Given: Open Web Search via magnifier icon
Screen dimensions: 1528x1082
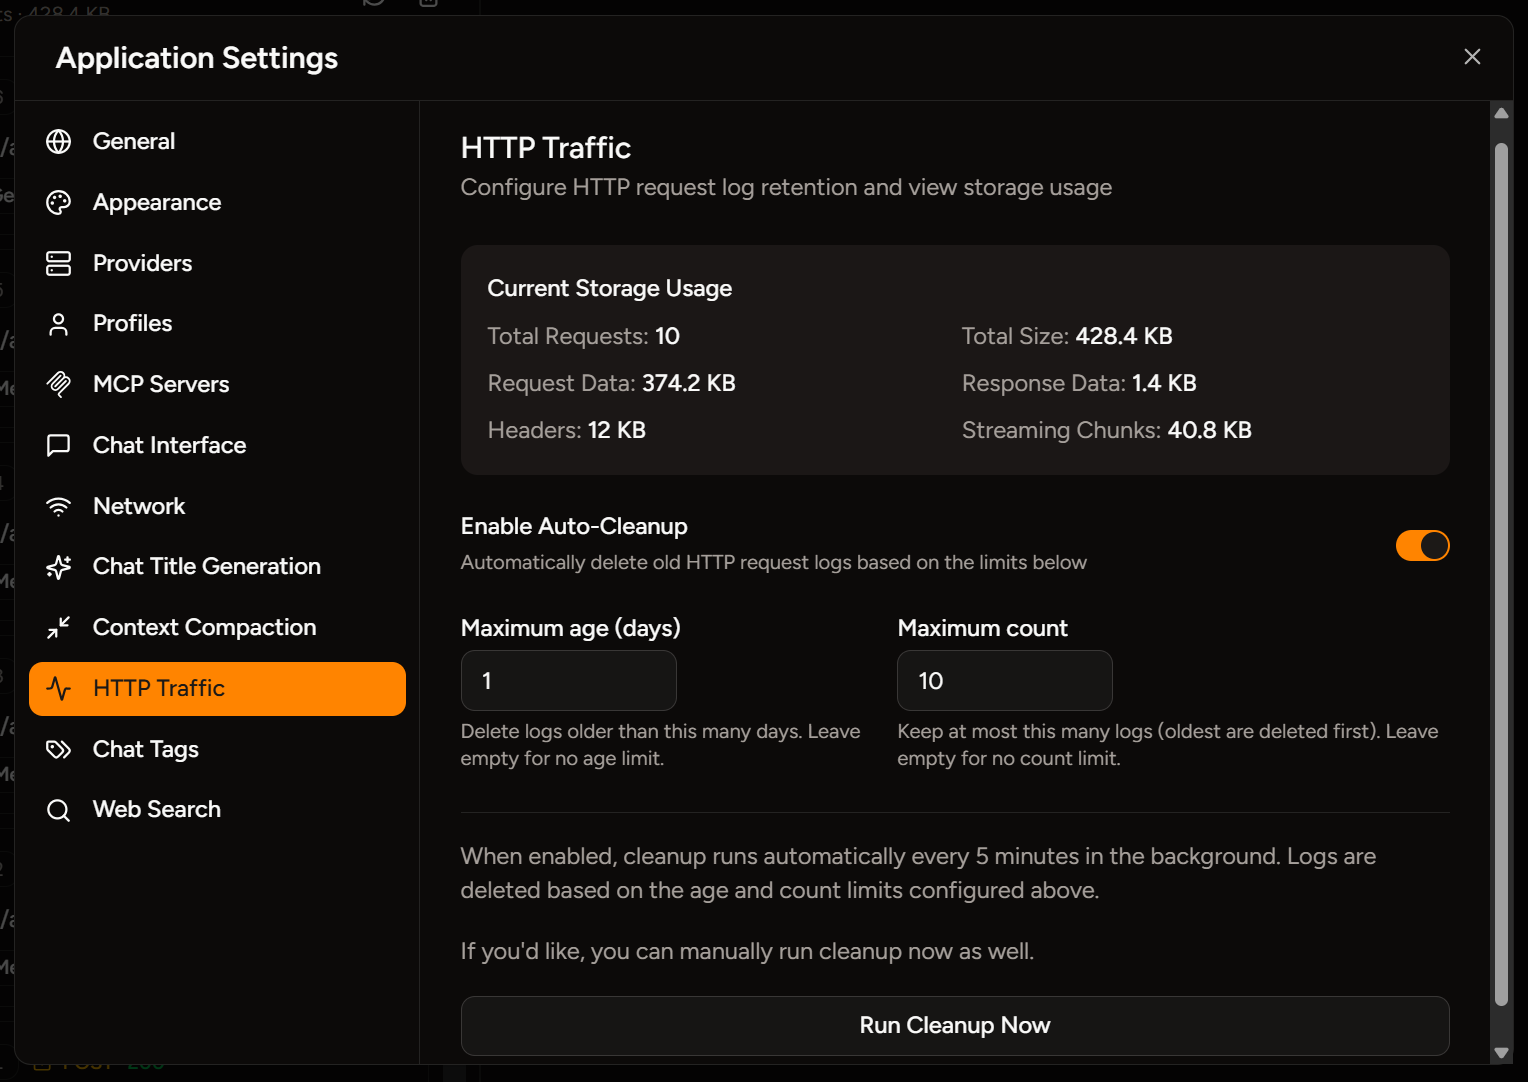Looking at the screenshot, I should 59,809.
